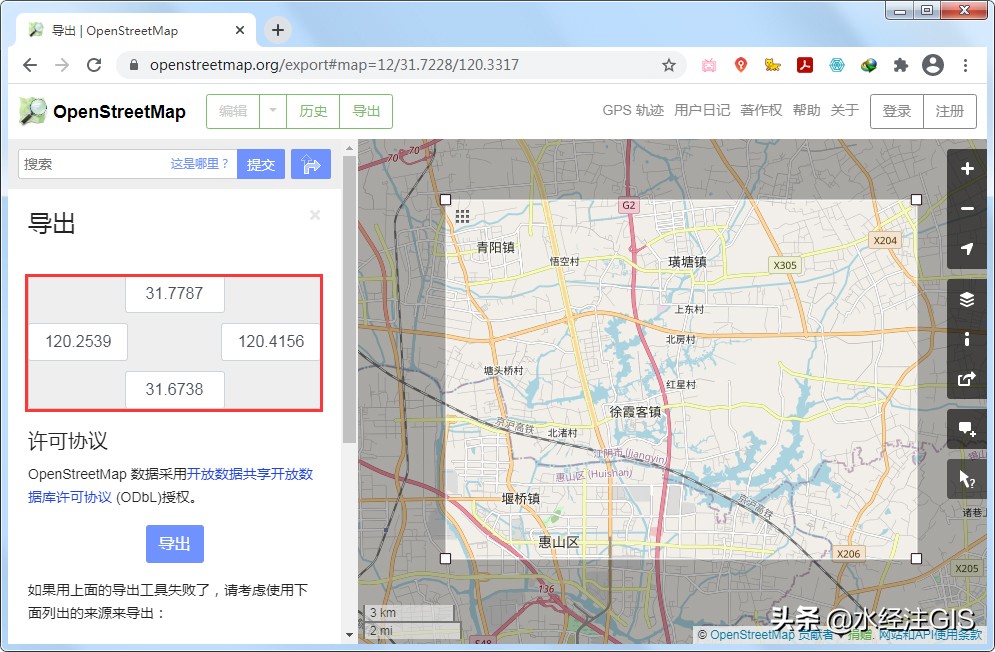Screen dimensions: 995x652
Task: Click the 青阳镇 label on the map
Action: (496, 247)
